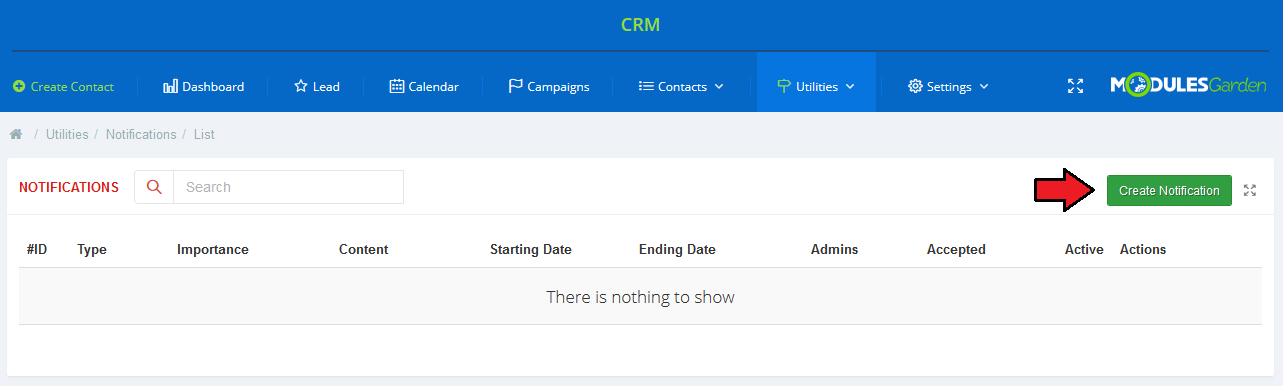
Task: Click the CRM title text
Action: 641,24
